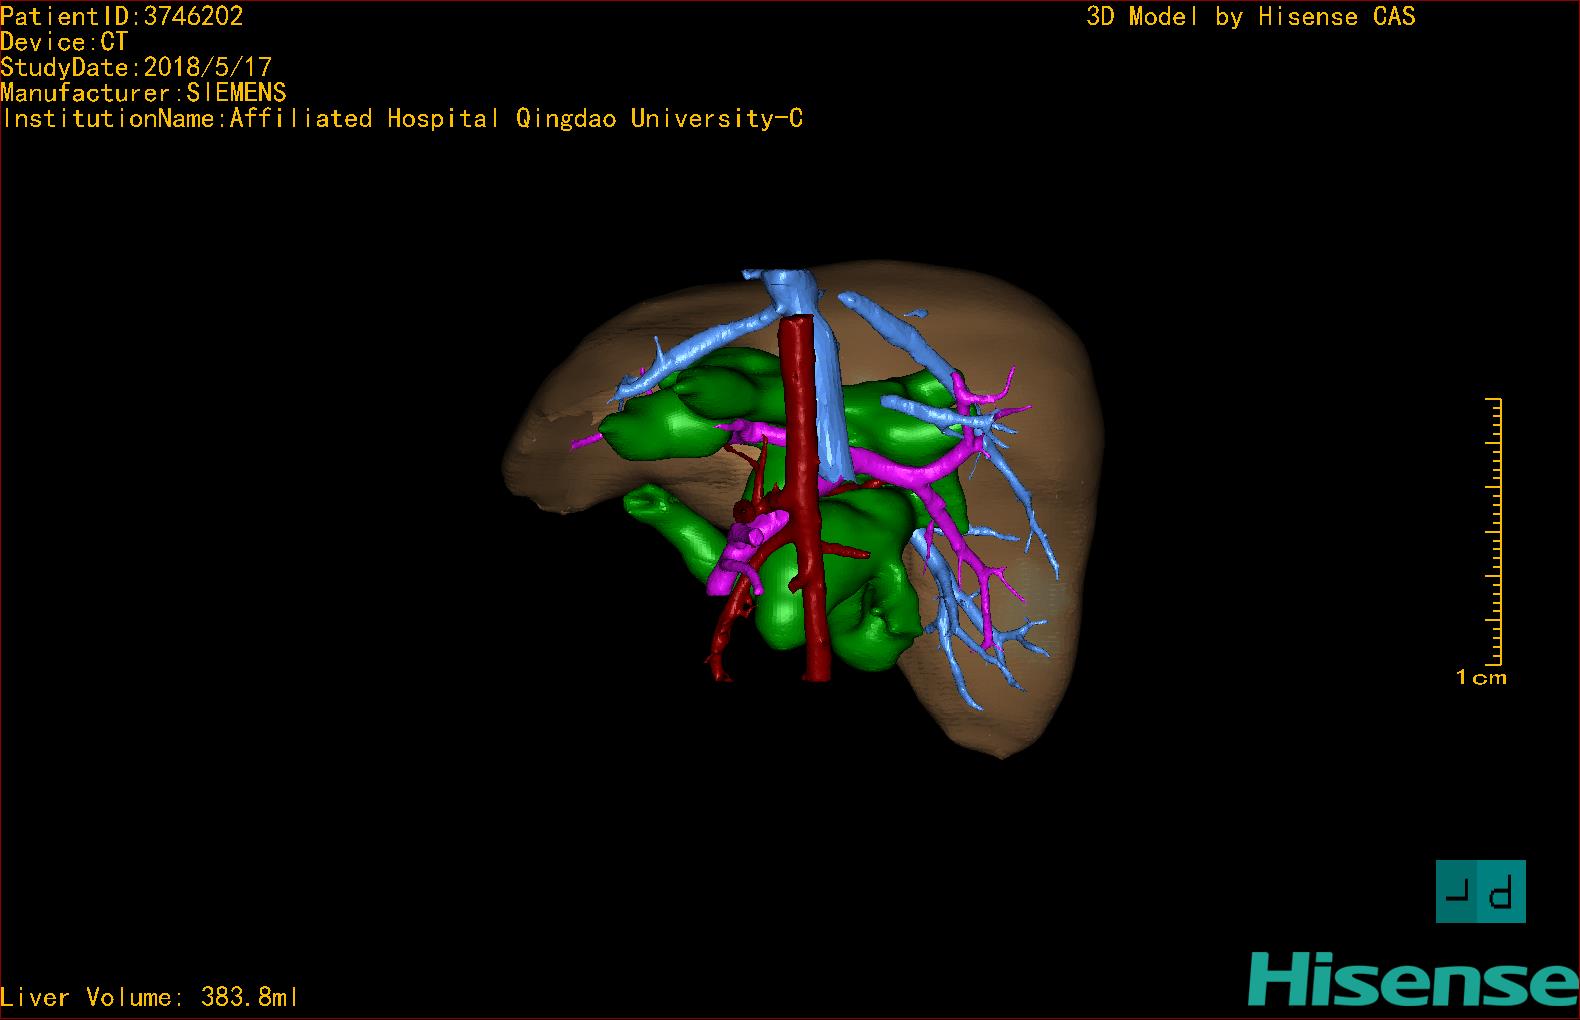Image resolution: width=1580 pixels, height=1020 pixels.
Task: Select the Device:CT label
Action: point(64,42)
